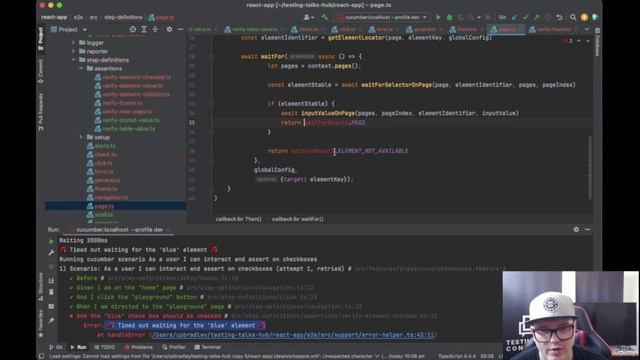Screen dimensions: 640x360
Task: Click 'callback for waitFor()' editor breadcrumb
Action: pos(298,219)
